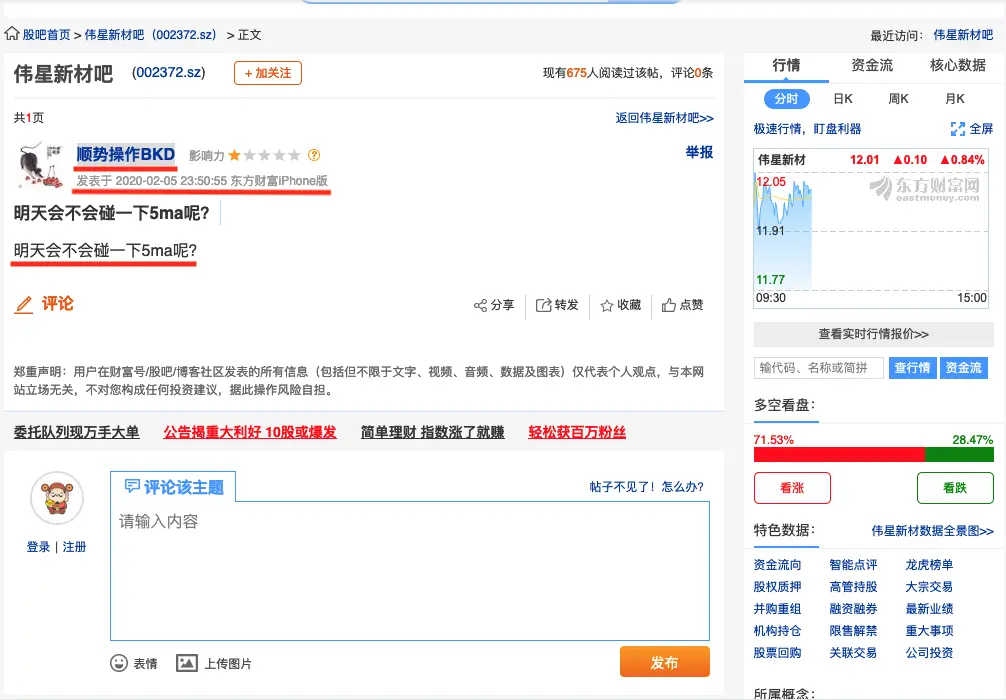Viewport: 1006px width, 700px height.
Task: Switch to the 资金流 tab
Action: tap(871, 65)
